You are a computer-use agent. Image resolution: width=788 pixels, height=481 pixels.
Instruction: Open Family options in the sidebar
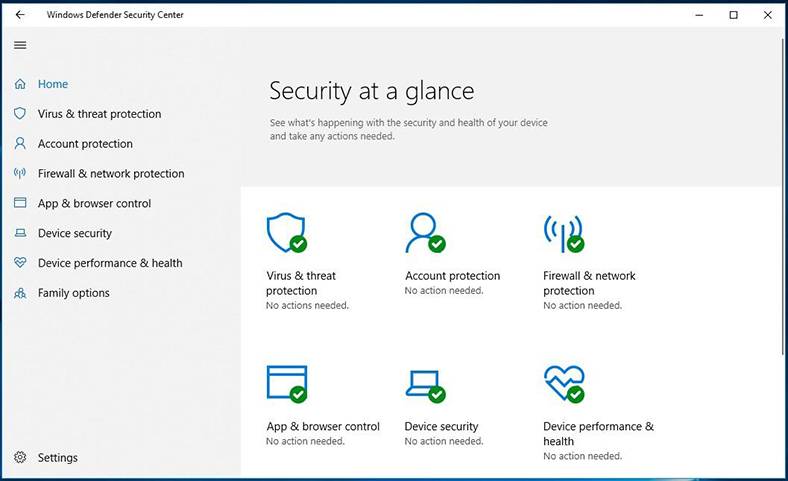click(73, 293)
